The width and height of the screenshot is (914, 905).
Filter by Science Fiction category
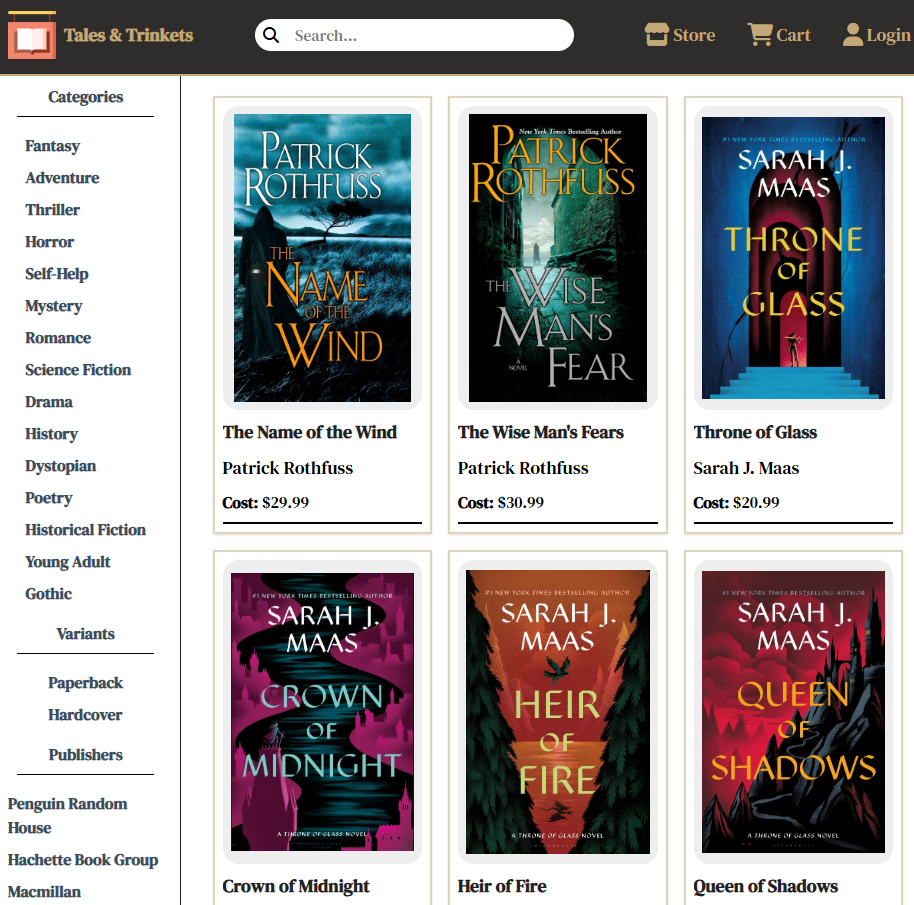pos(78,370)
